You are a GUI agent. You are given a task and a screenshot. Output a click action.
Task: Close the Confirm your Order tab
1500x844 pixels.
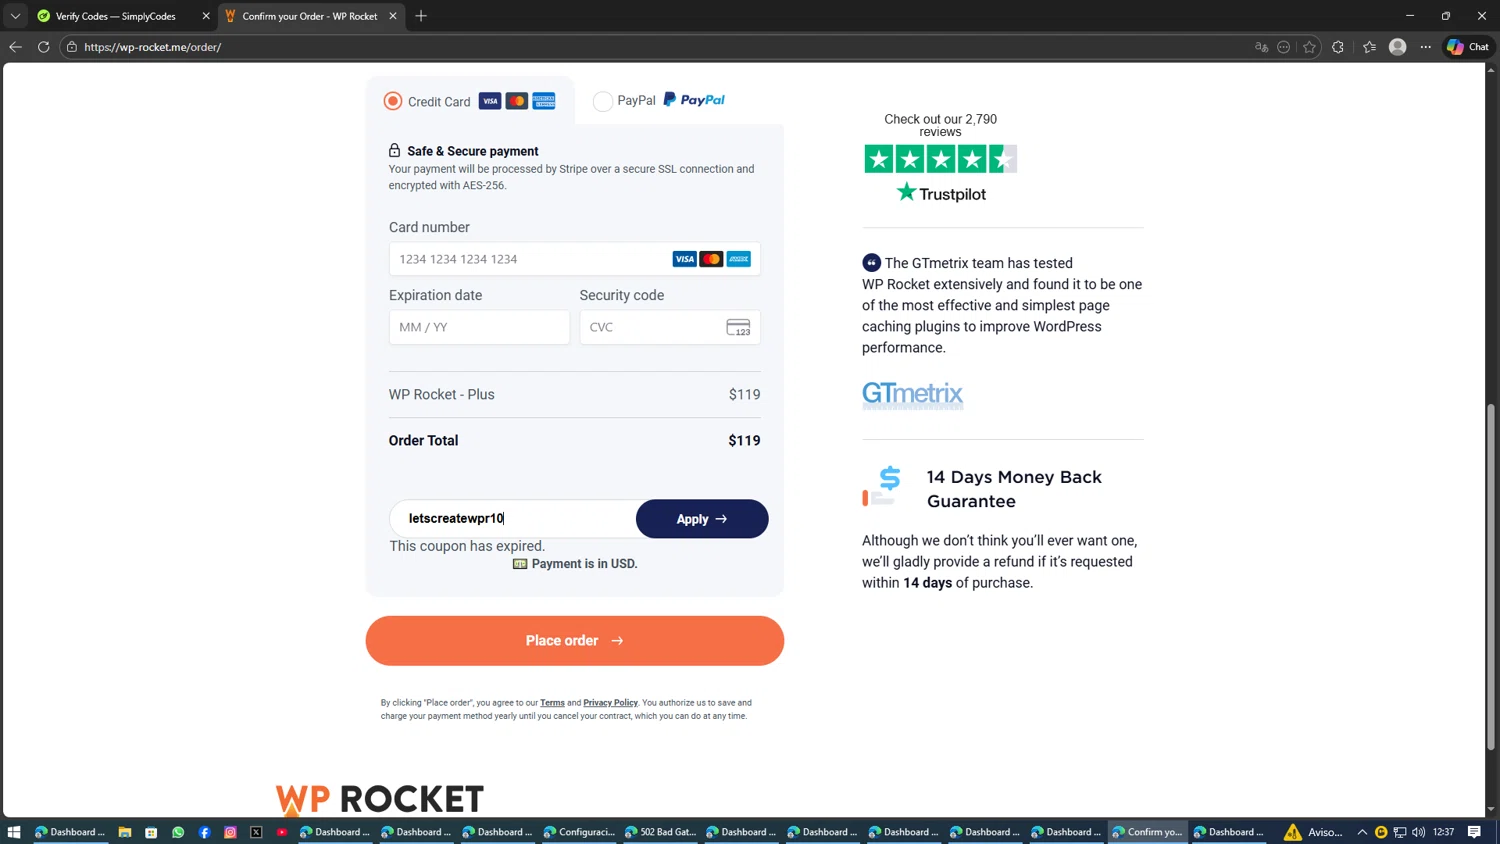(x=393, y=16)
